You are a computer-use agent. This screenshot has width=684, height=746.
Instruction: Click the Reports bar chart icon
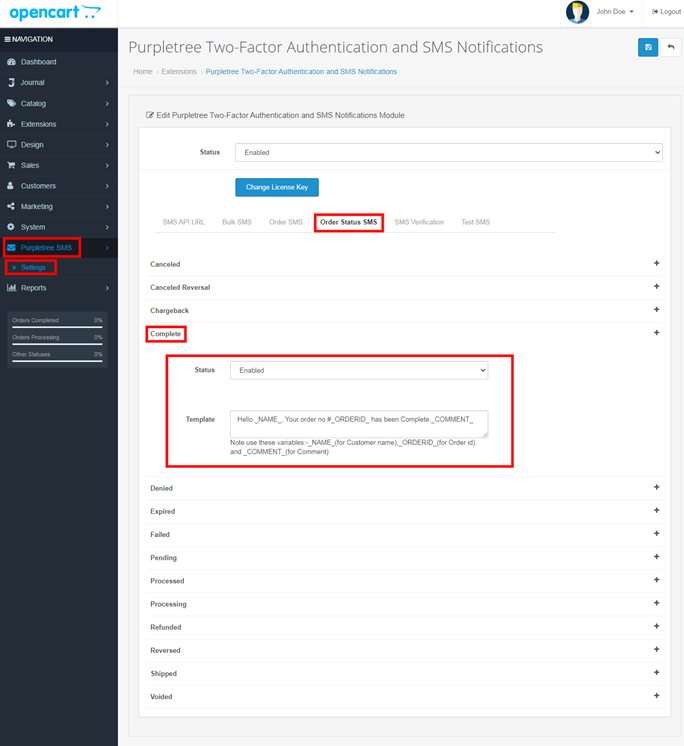(11, 287)
